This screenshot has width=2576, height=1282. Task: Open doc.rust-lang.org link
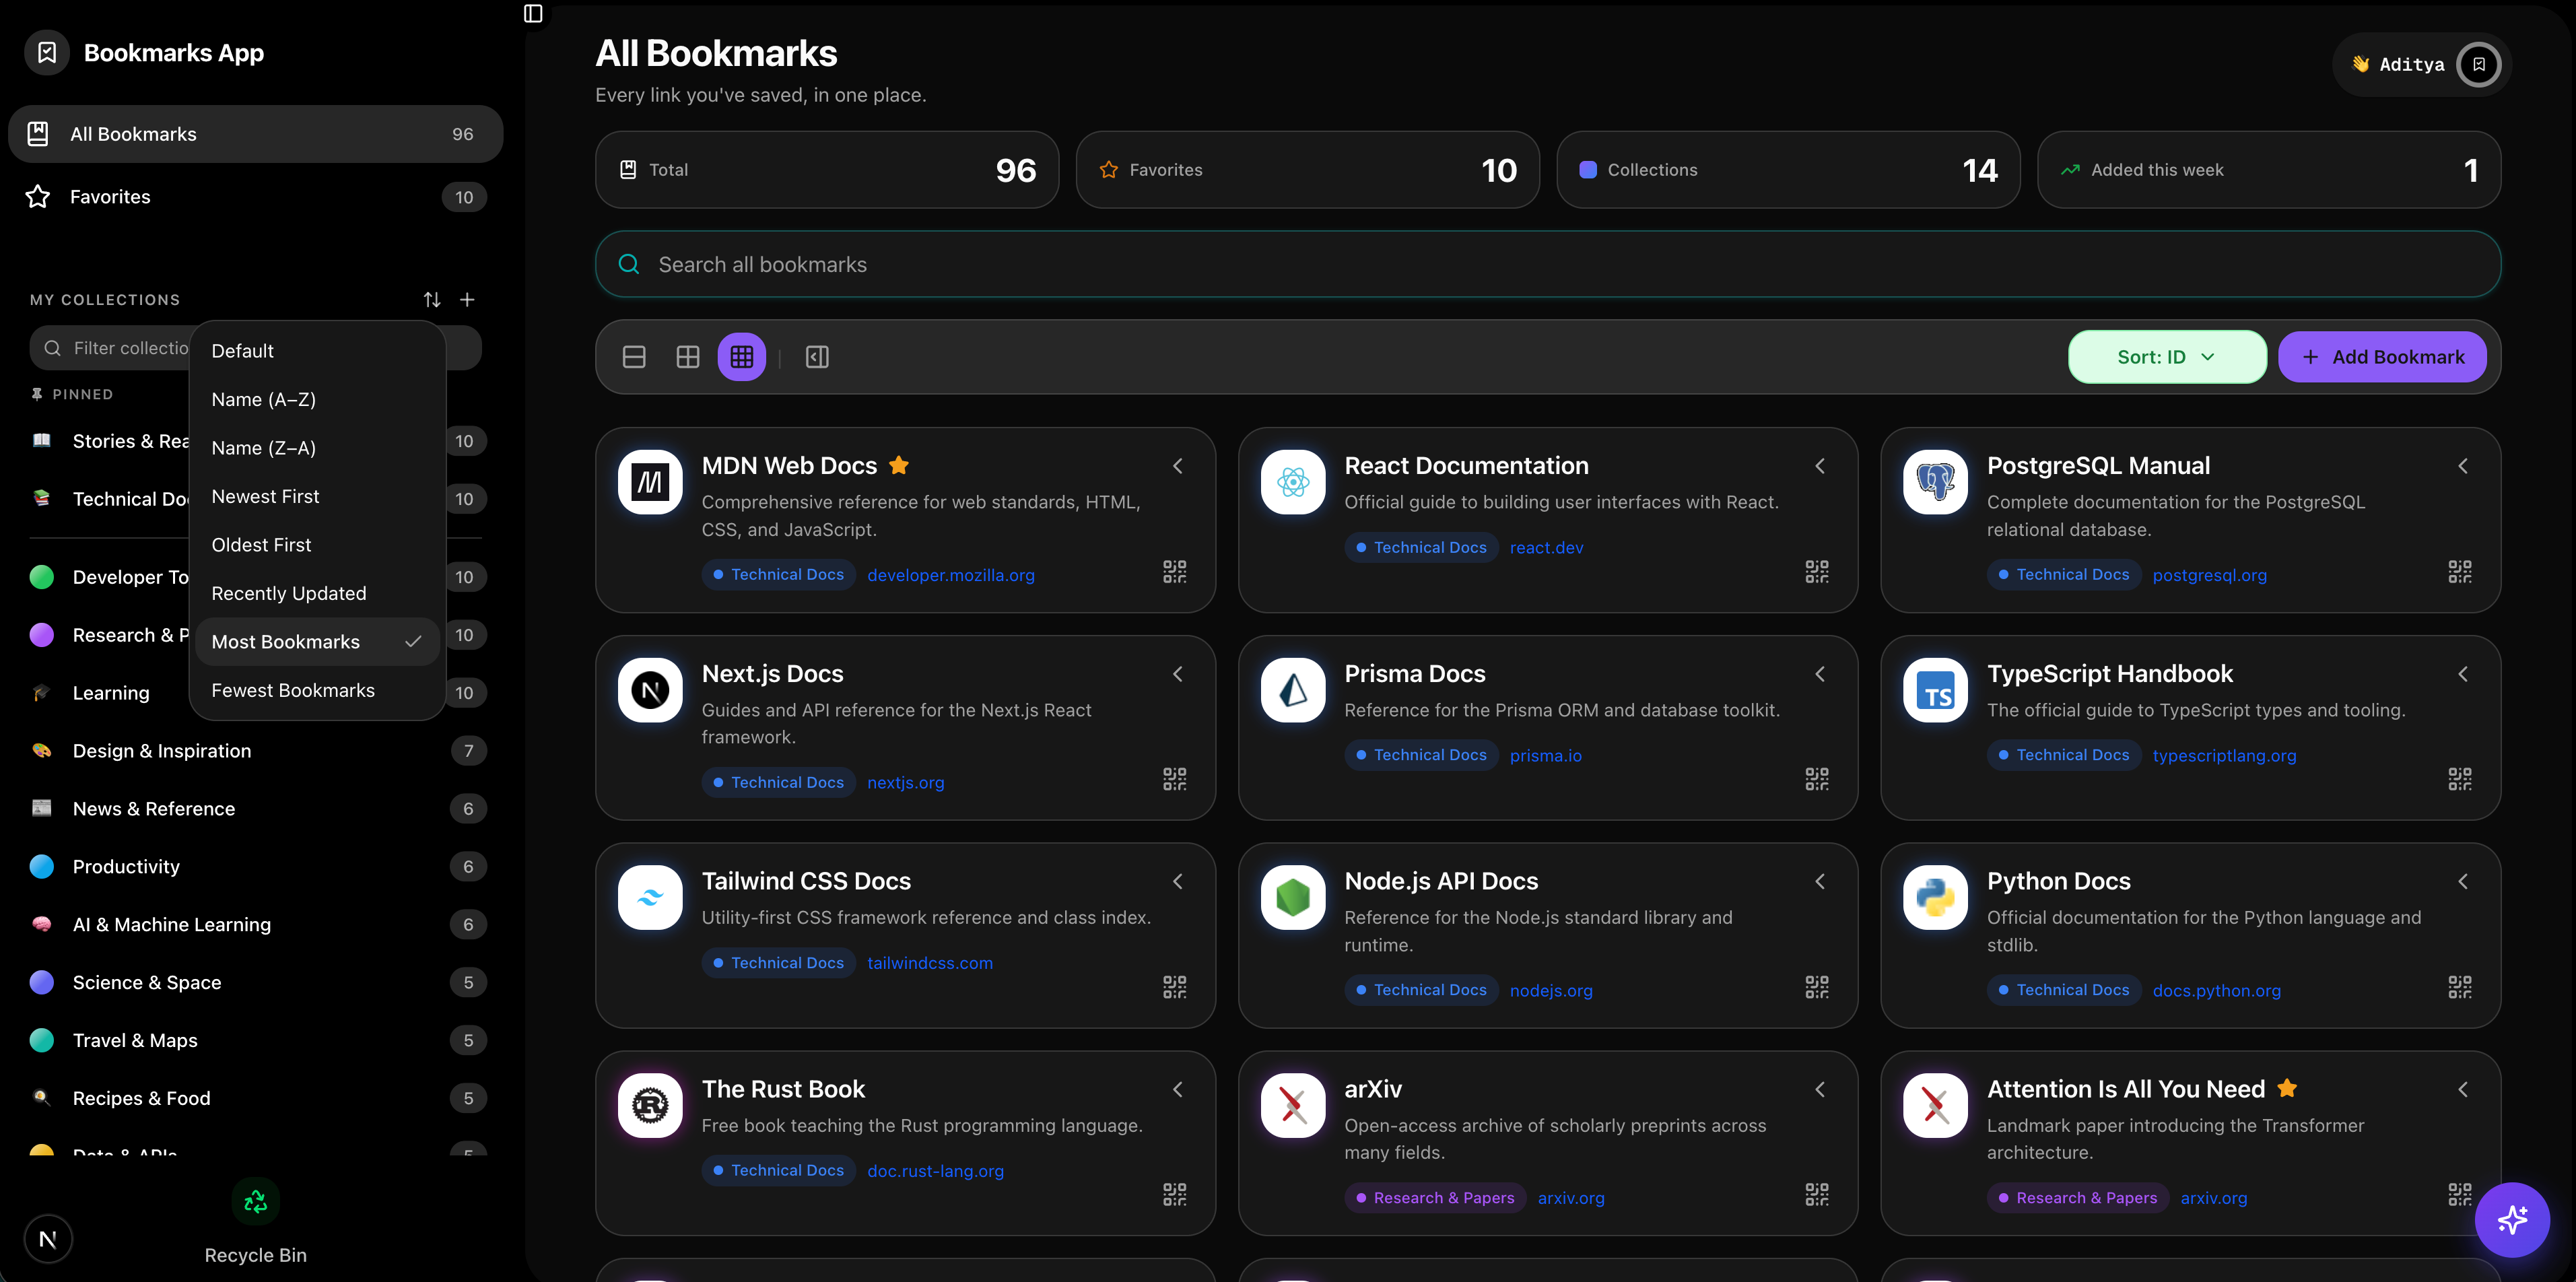click(x=935, y=1171)
